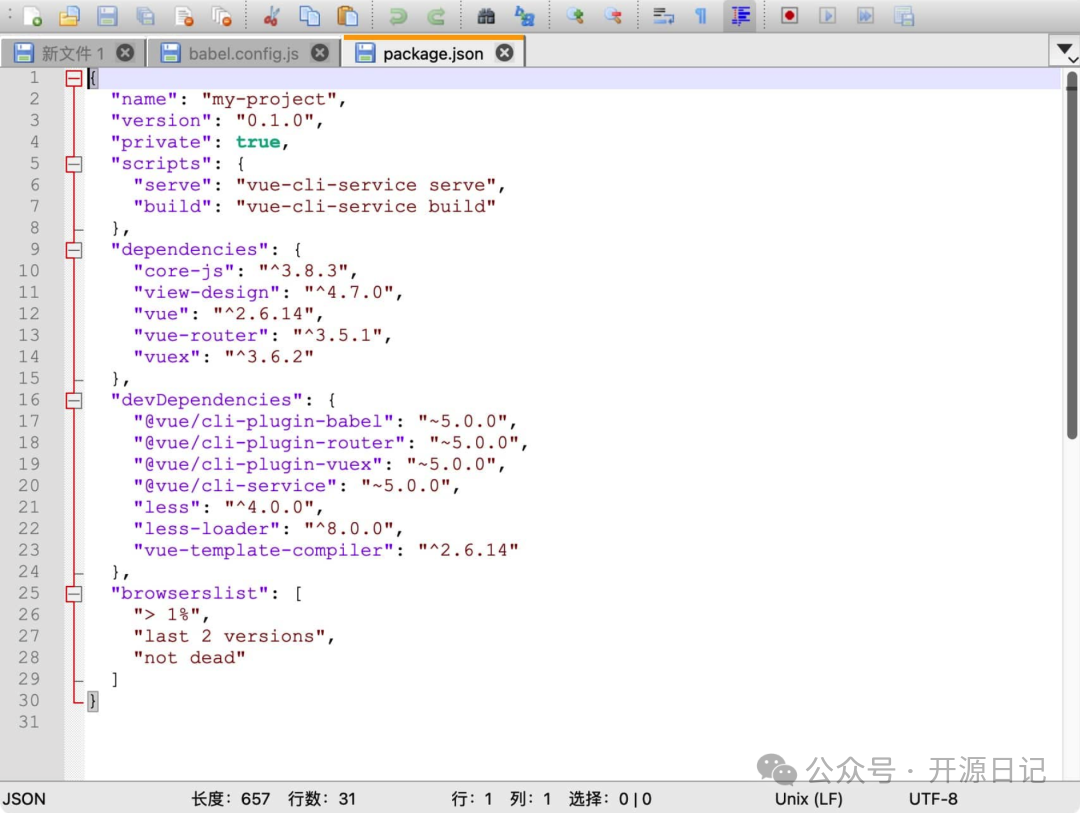Click the Run macro multiple times icon
Image resolution: width=1080 pixels, height=813 pixels.
coord(865,15)
